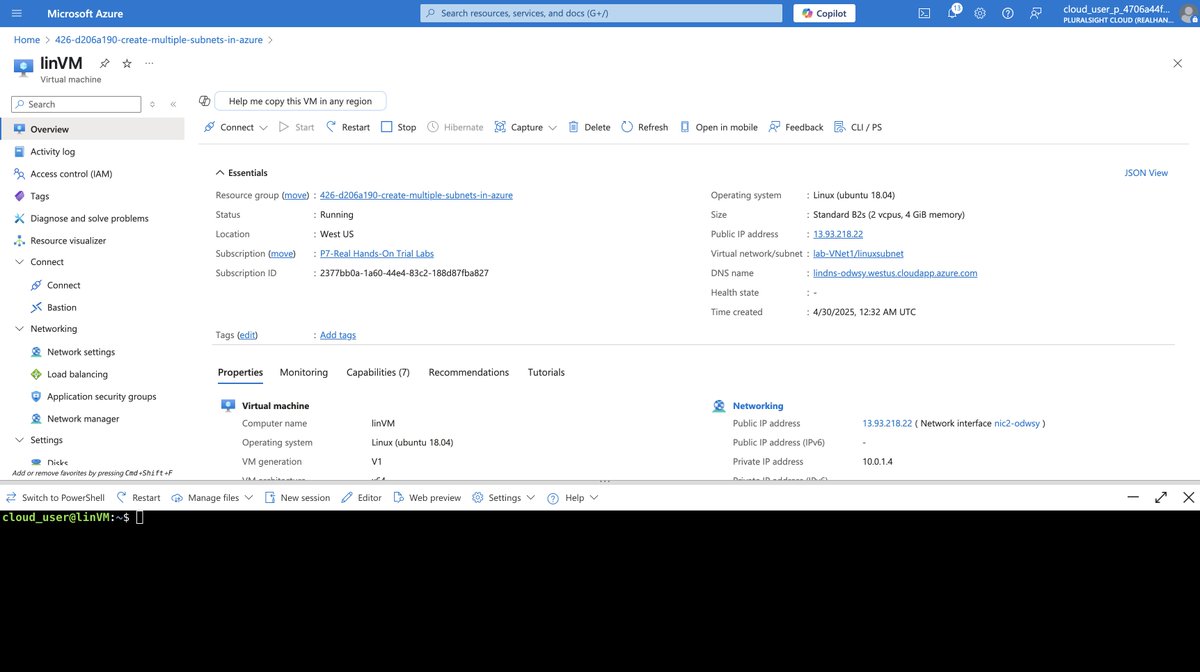Toggle sidebar search sort arrows
The width and height of the screenshot is (1200, 672).
pos(153,104)
